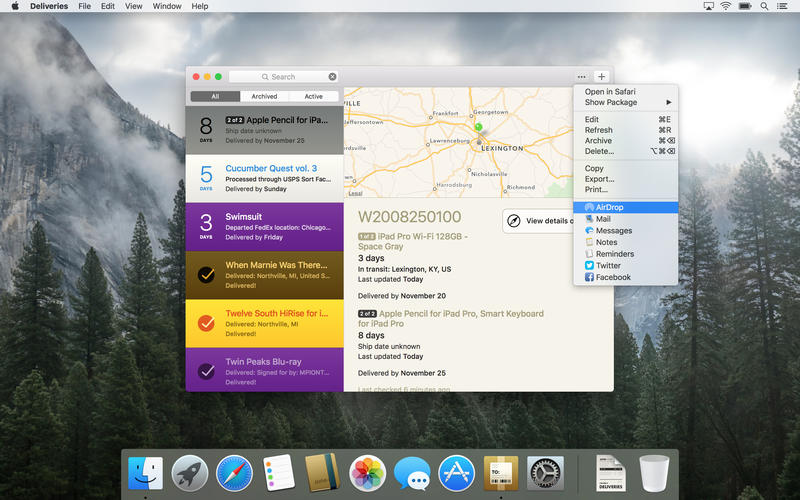Screen dimensions: 800x500
Task: Switch to Archived filter
Action: [264, 96]
